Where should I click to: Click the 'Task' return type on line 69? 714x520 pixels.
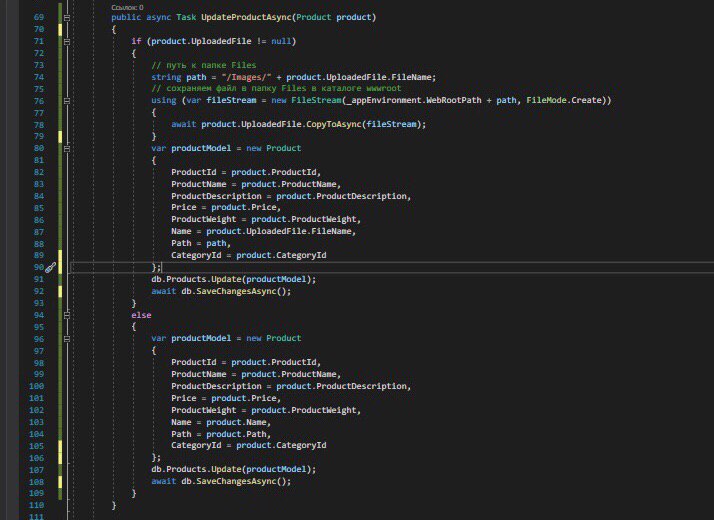[x=186, y=17]
